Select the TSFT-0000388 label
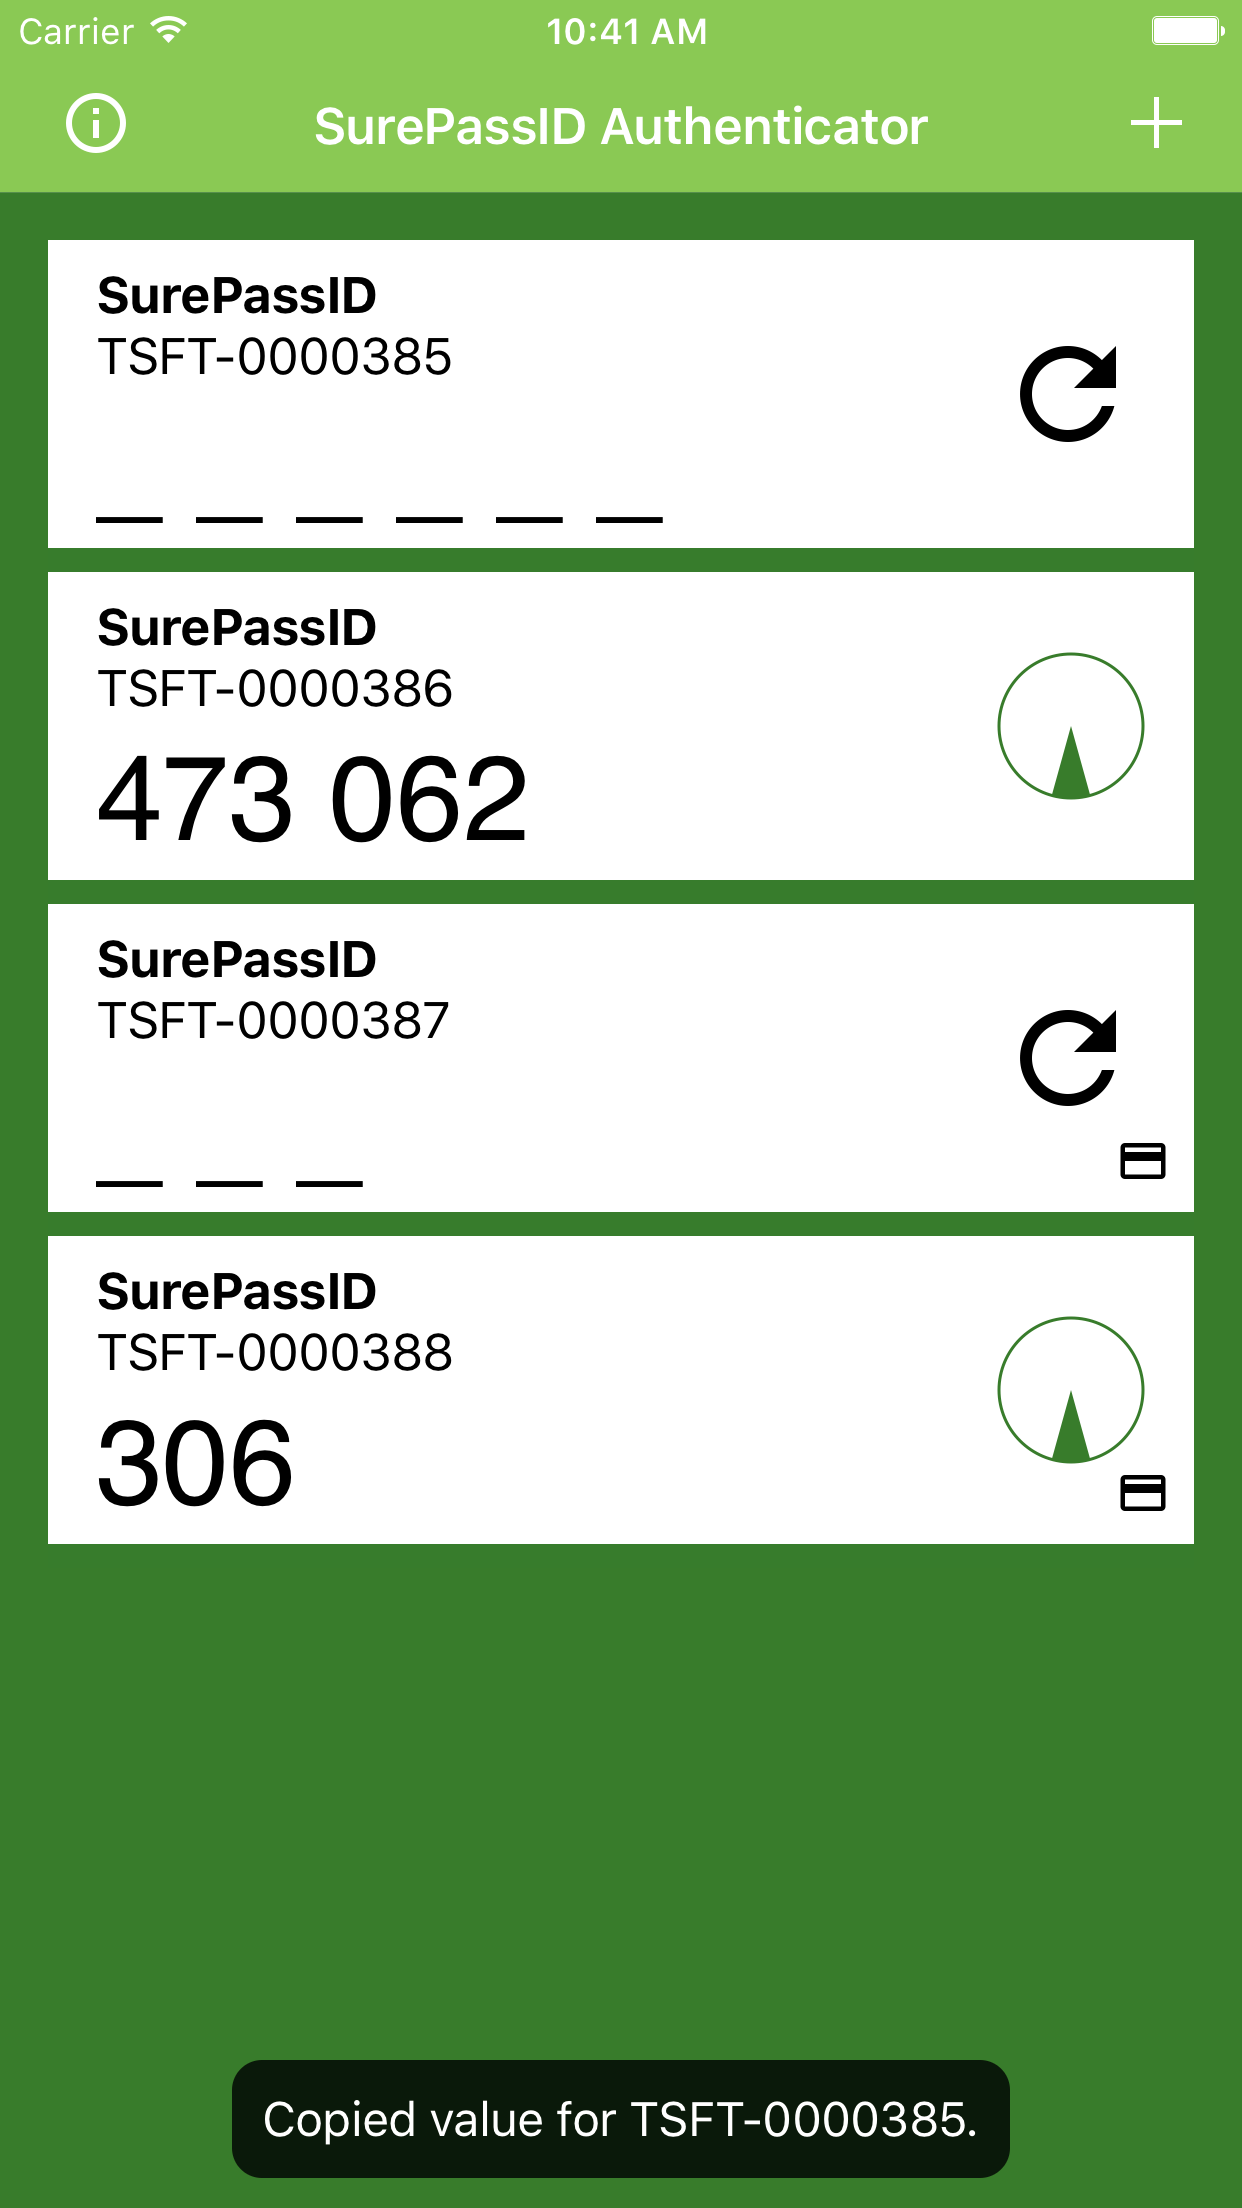Viewport: 1242px width, 2208px height. 275,1353
